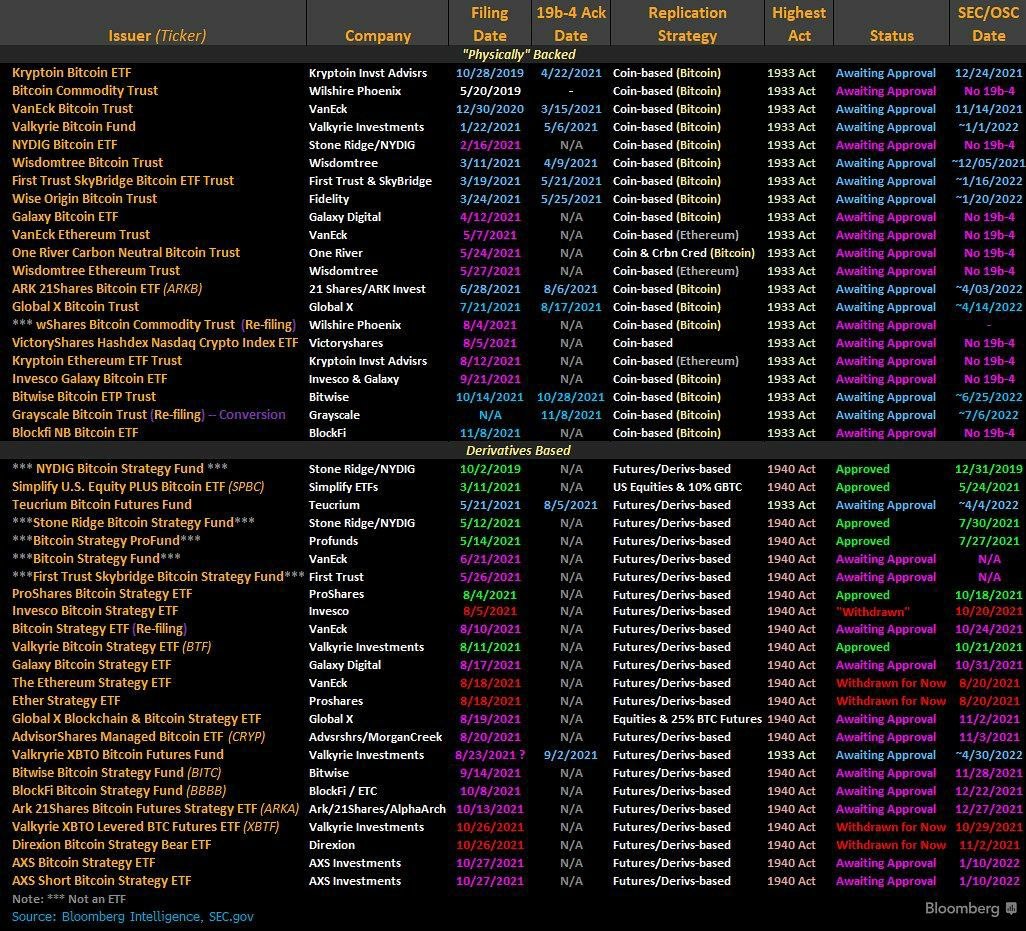Screen dimensions: 1026x931
Task: Click the 19b-4 Ack Date column header
Action: pos(571,24)
